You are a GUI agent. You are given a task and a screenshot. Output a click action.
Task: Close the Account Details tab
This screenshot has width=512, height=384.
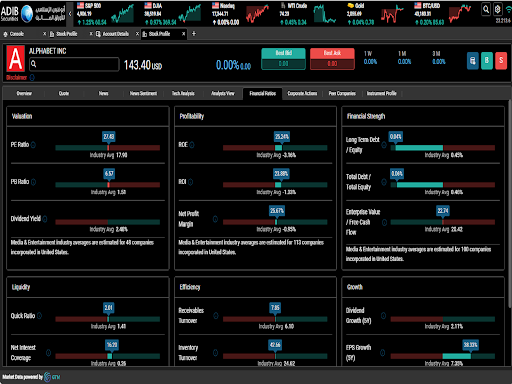[x=137, y=34]
